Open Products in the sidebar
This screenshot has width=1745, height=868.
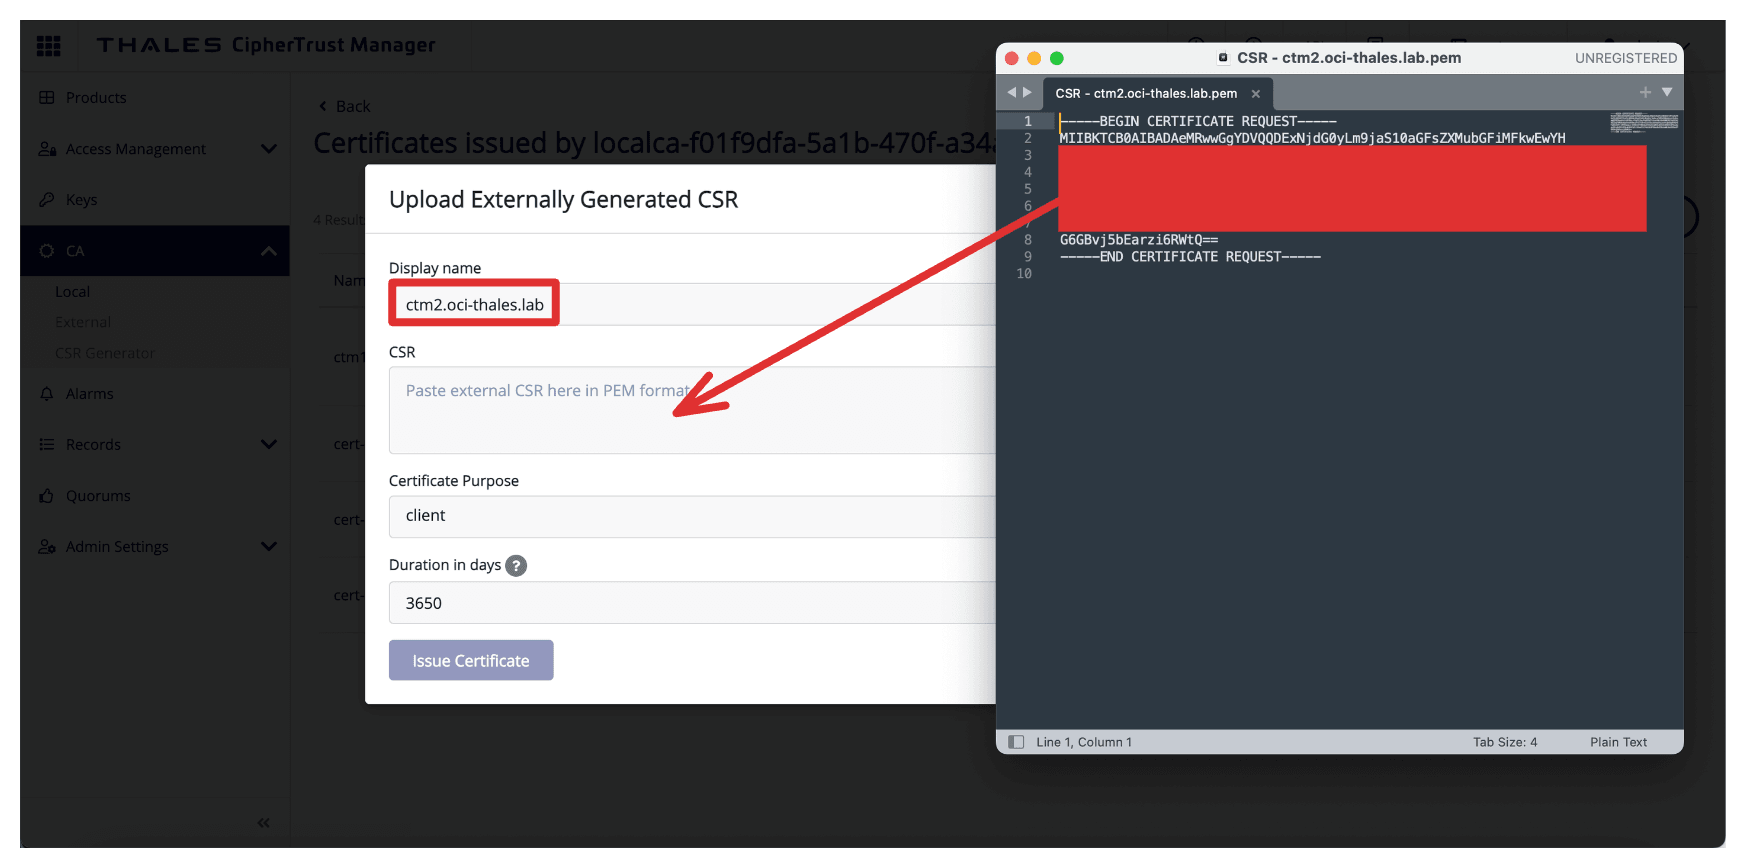(x=96, y=97)
